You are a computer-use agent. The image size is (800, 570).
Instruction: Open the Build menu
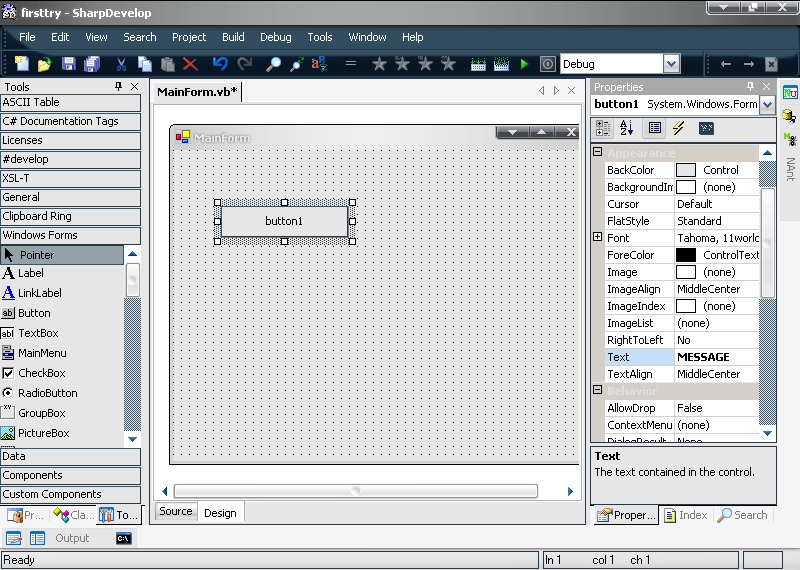(x=233, y=37)
